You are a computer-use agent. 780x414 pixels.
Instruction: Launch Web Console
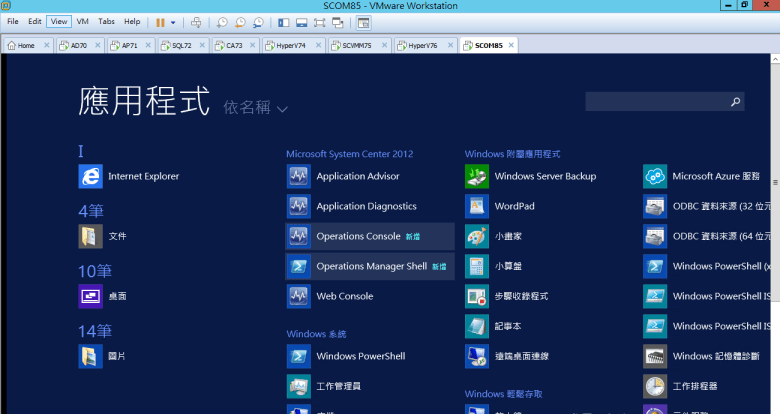(x=344, y=296)
